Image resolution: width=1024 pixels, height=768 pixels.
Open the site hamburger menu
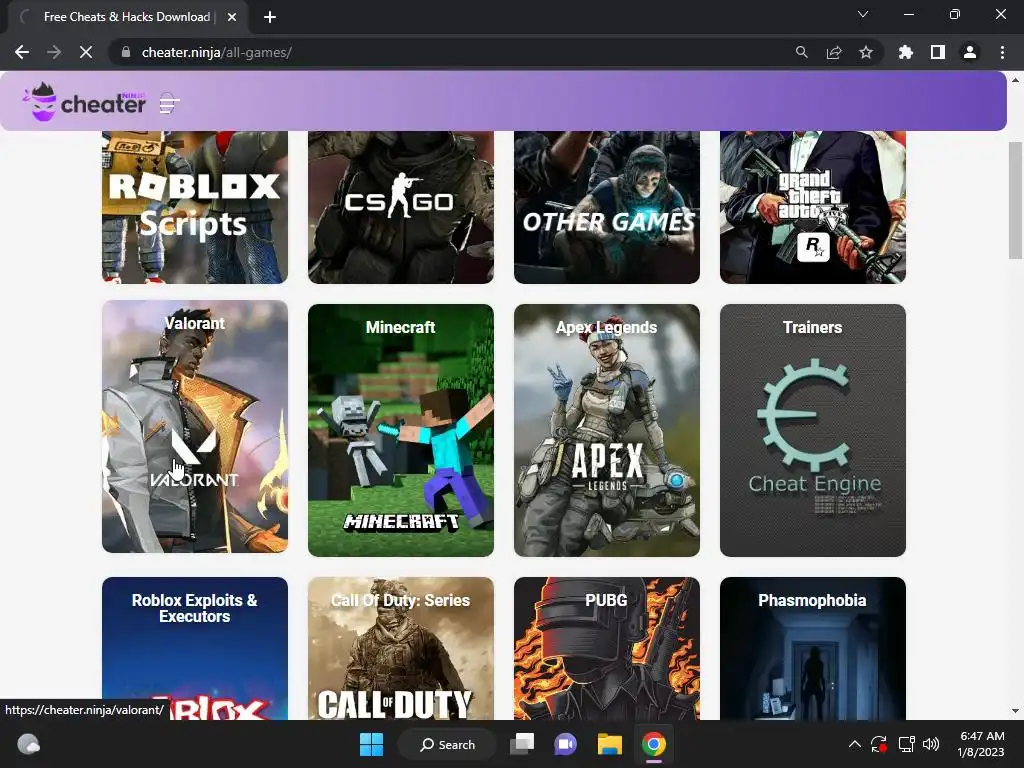coord(169,103)
